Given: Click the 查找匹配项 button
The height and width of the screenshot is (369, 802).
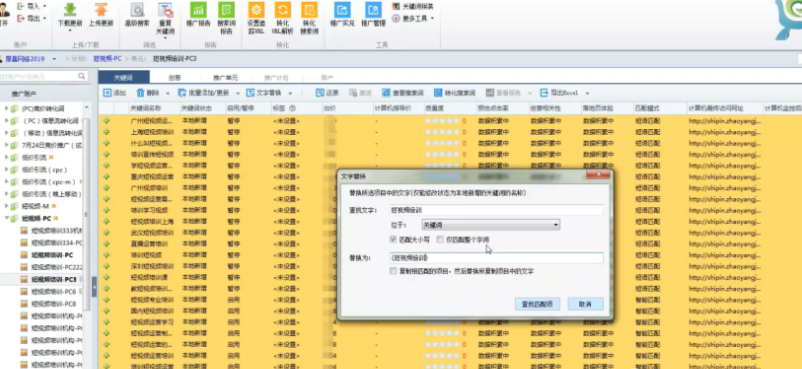Looking at the screenshot, I should tap(537, 304).
